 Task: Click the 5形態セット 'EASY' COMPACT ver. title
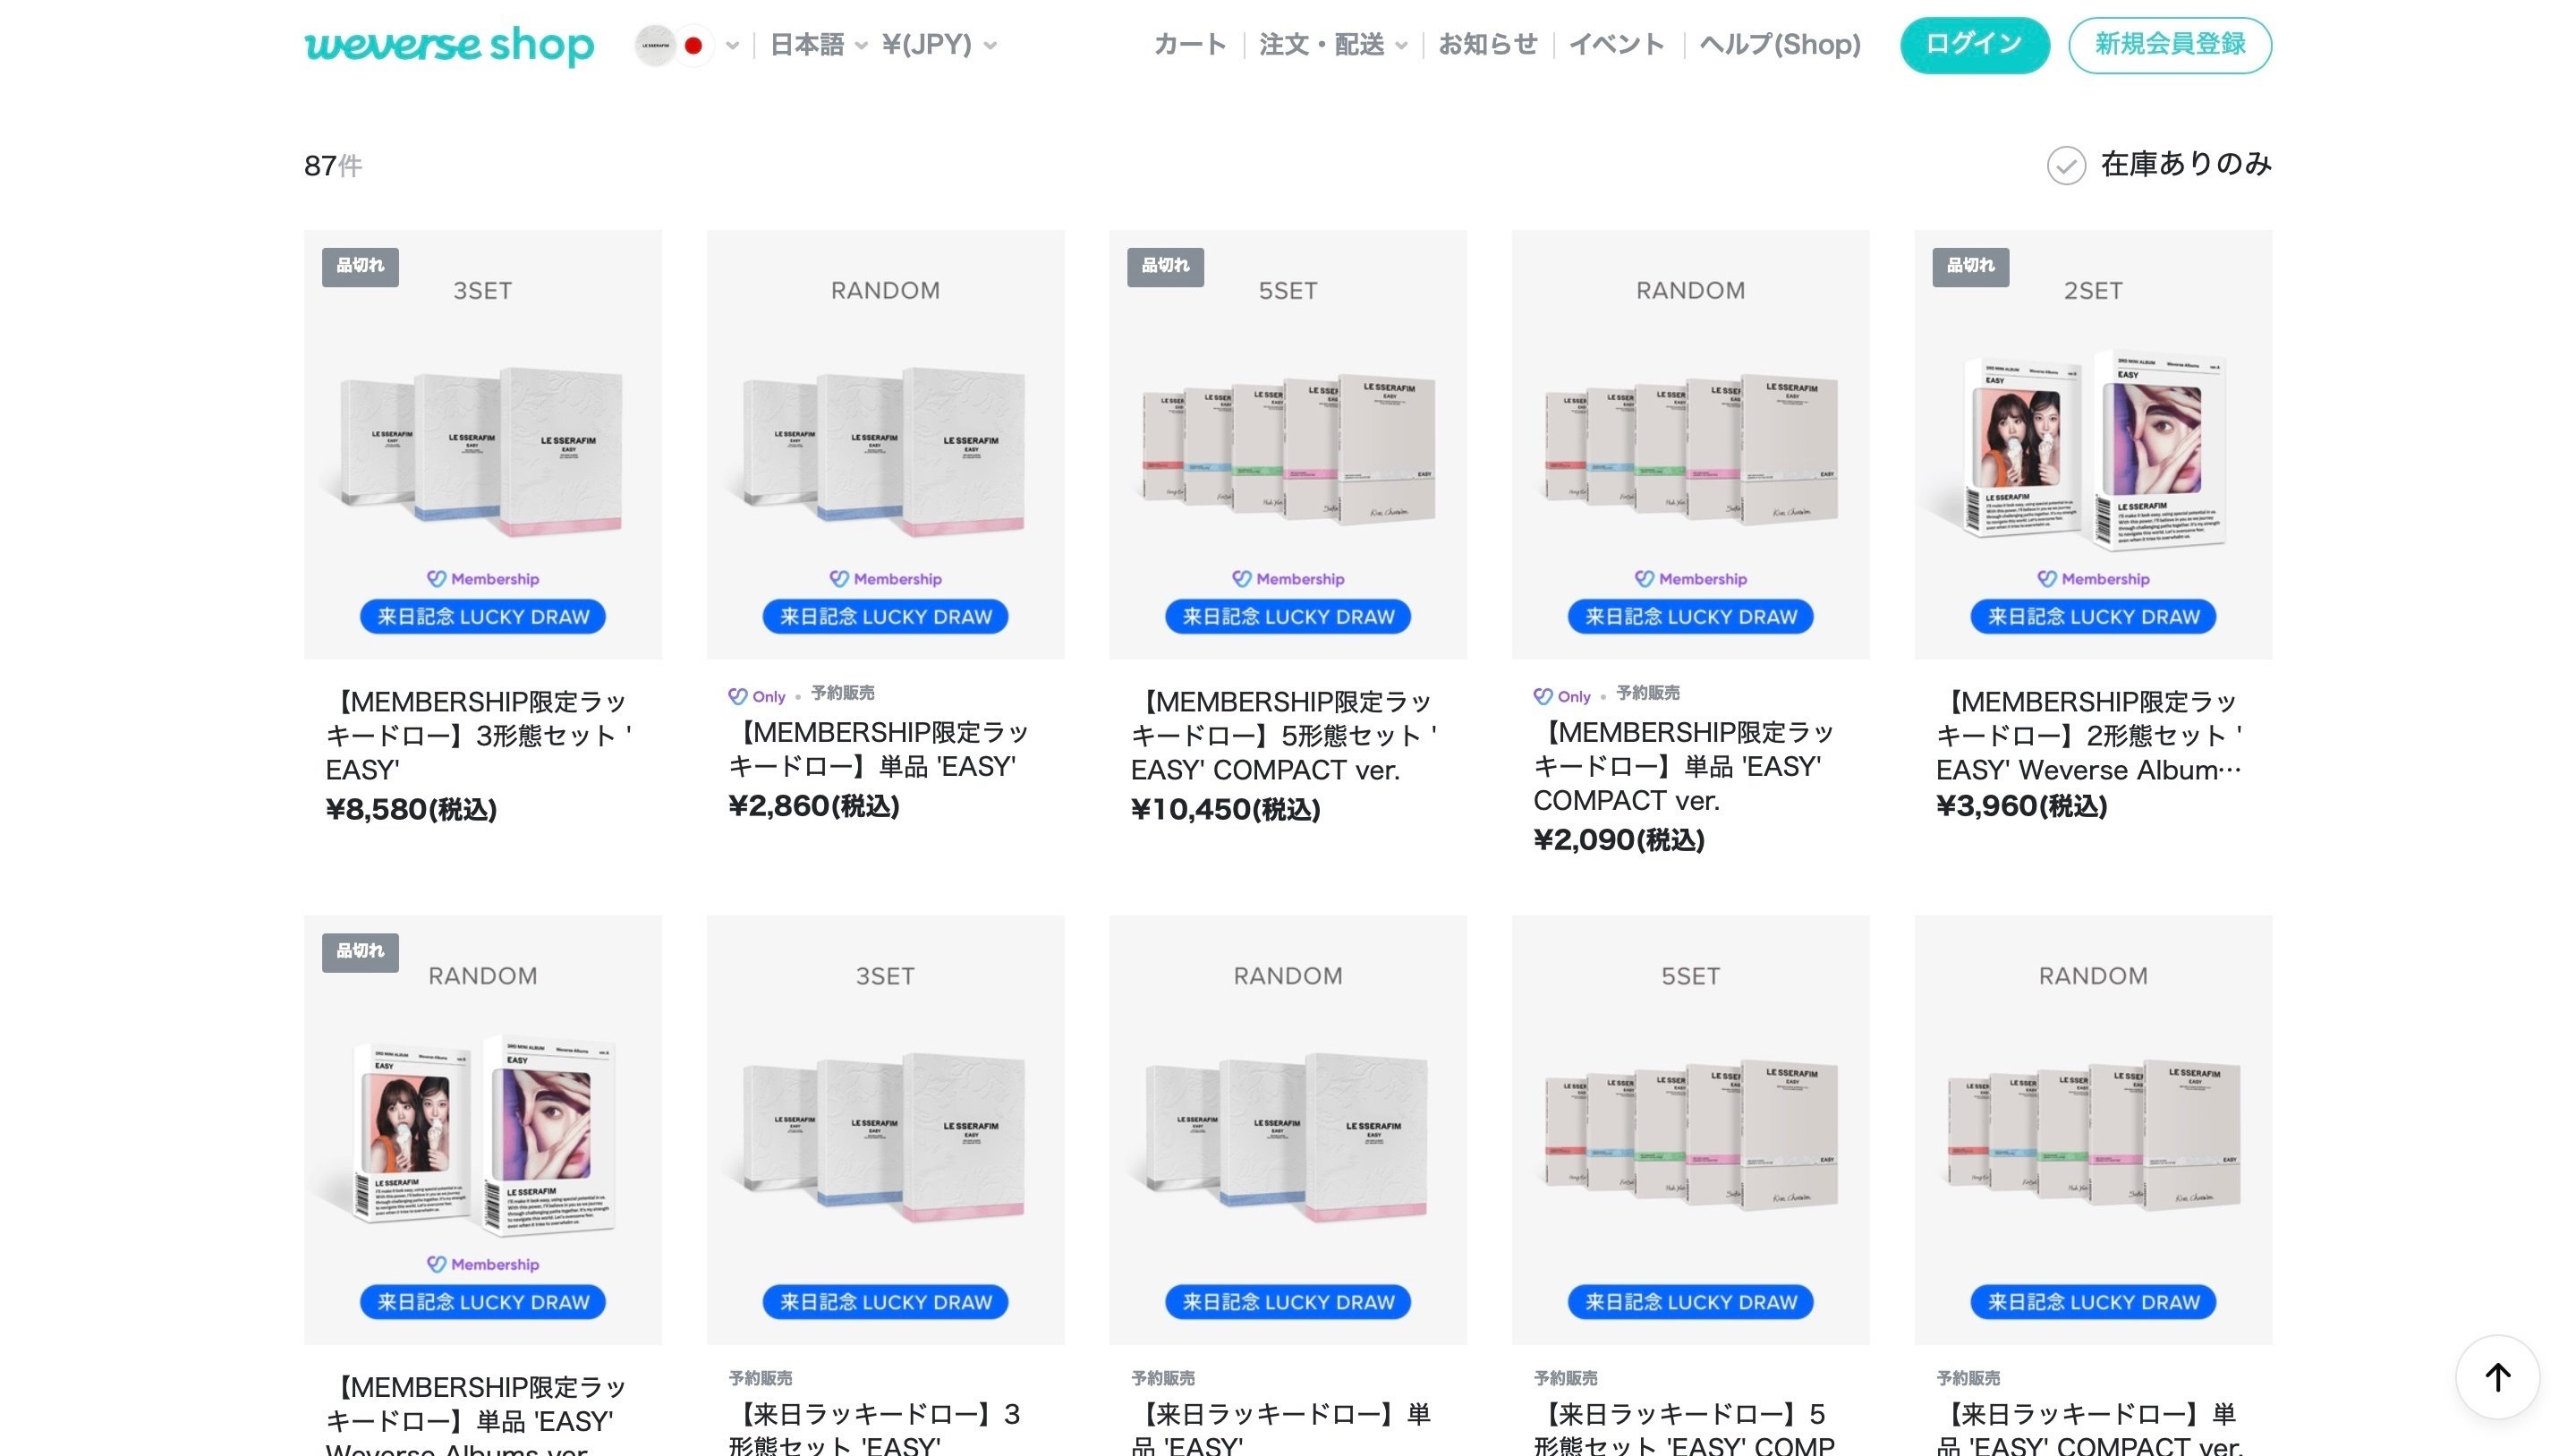(1284, 735)
